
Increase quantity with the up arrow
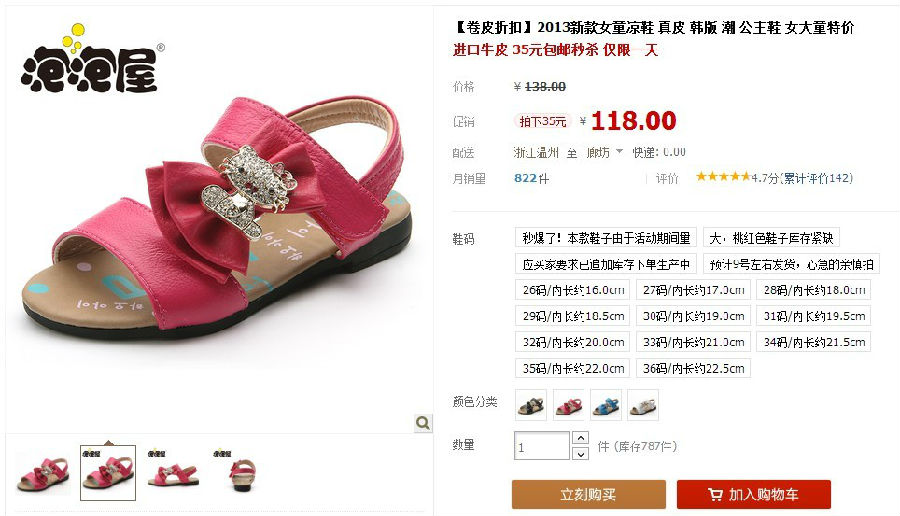581,439
